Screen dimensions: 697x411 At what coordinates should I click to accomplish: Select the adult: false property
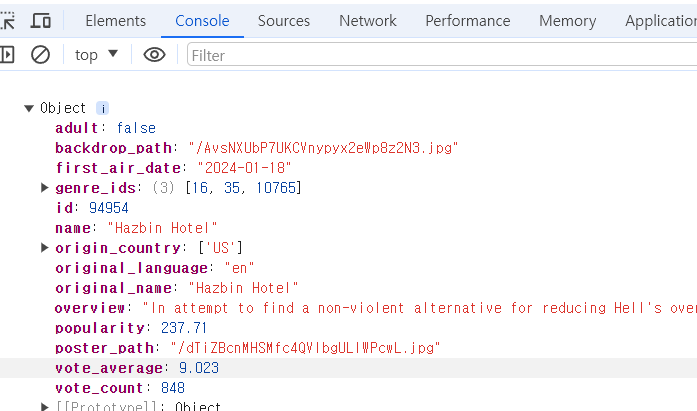point(105,128)
